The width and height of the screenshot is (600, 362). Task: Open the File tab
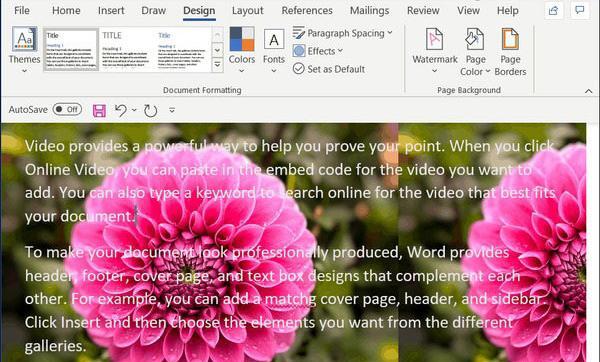(x=21, y=10)
